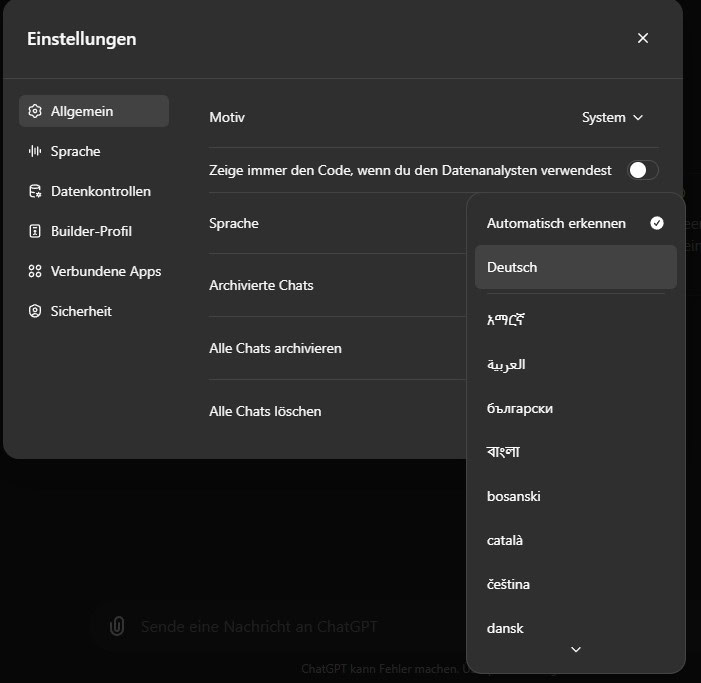Click the shield icon for Sicherheit

point(35,311)
